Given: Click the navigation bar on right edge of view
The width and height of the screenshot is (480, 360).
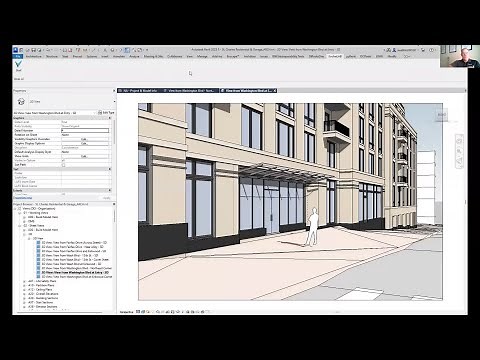Looking at the screenshot, I should tap(459, 152).
